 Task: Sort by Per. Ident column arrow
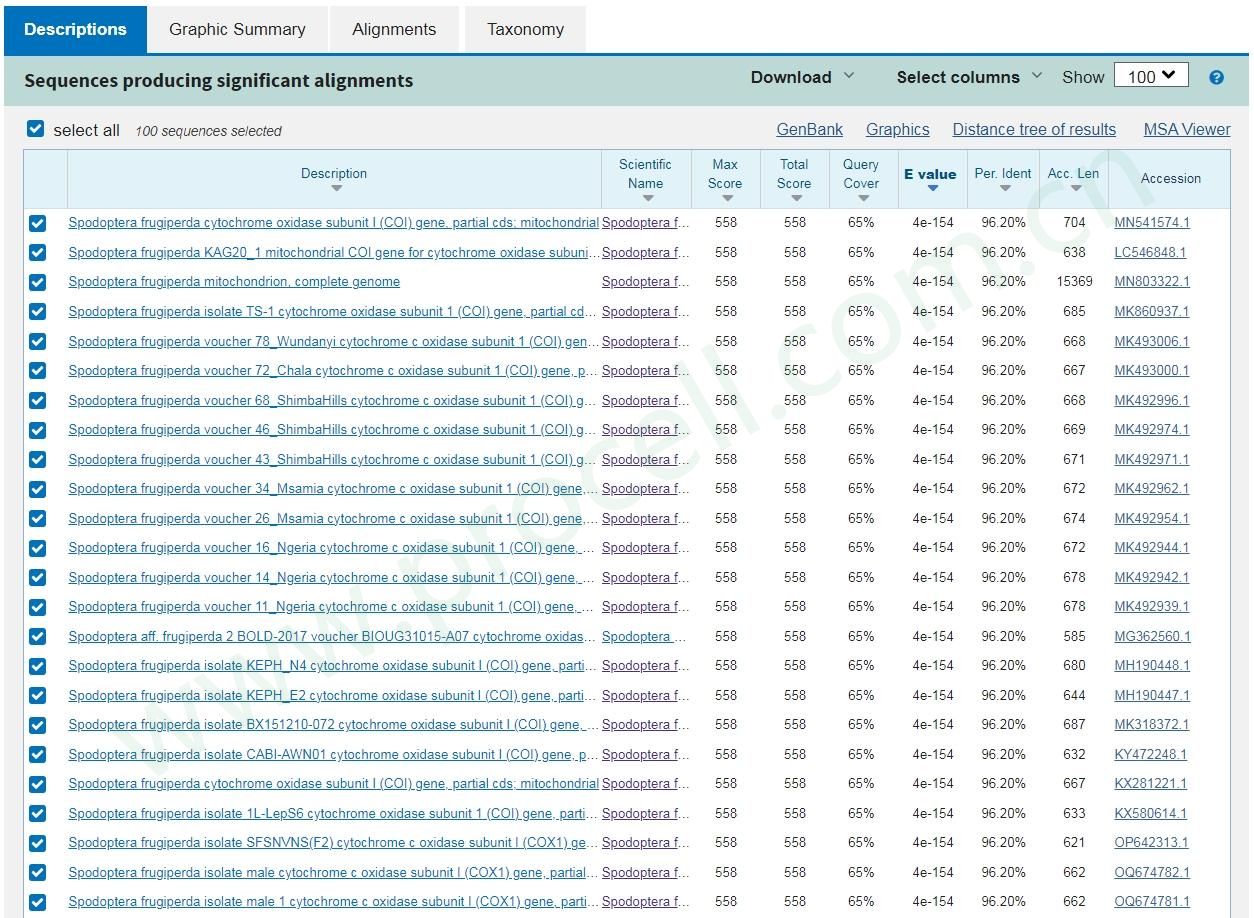click(x=1004, y=188)
